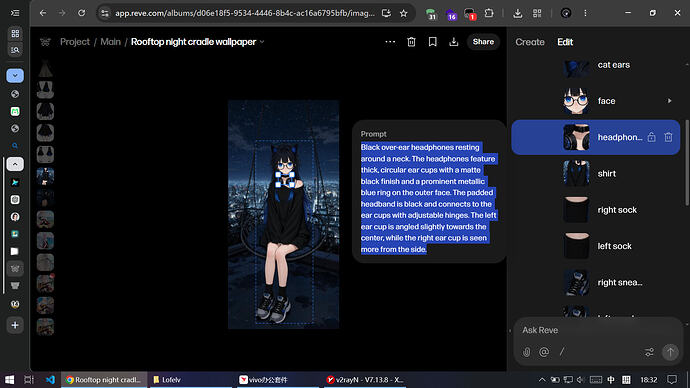
Task: Open the sidebar search-tabs icon
Action: tap(15, 50)
